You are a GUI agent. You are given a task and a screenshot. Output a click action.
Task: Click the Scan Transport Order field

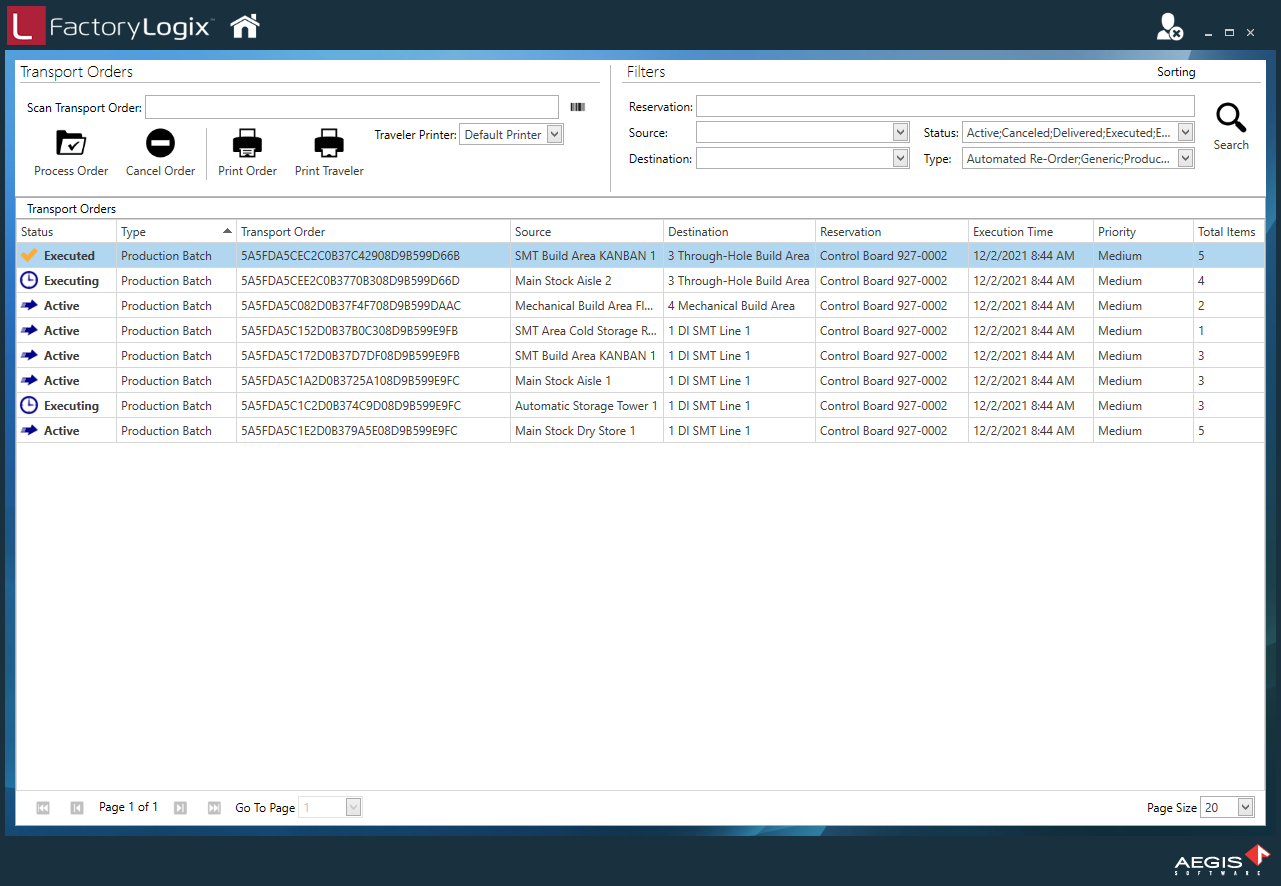[x=351, y=107]
